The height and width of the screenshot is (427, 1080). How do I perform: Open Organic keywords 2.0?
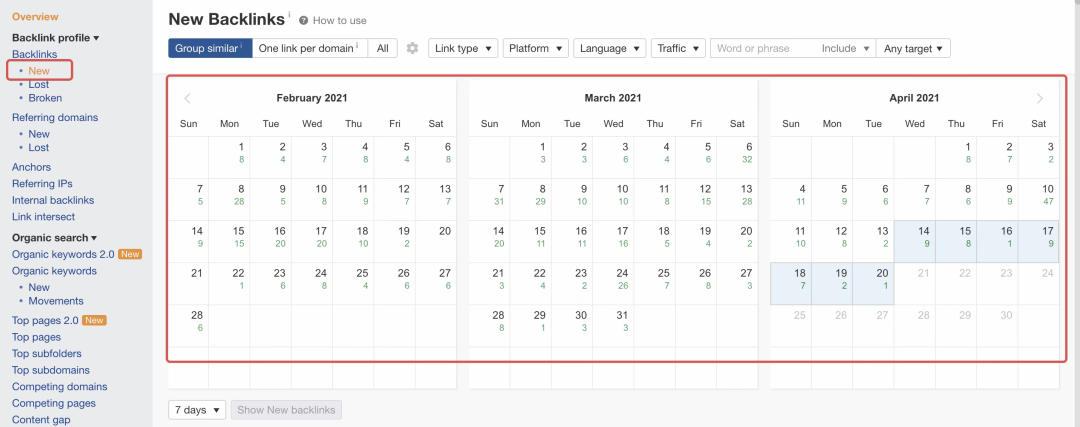63,254
